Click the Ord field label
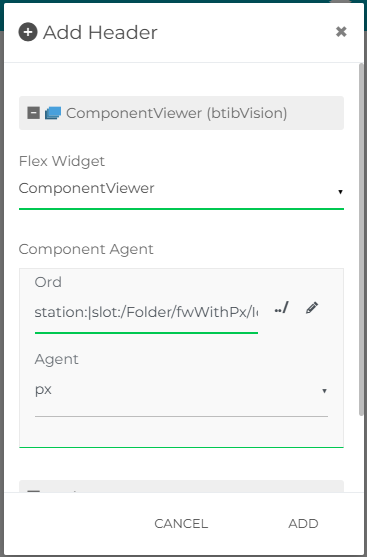Screen dimensions: 367x557 coord(48,282)
